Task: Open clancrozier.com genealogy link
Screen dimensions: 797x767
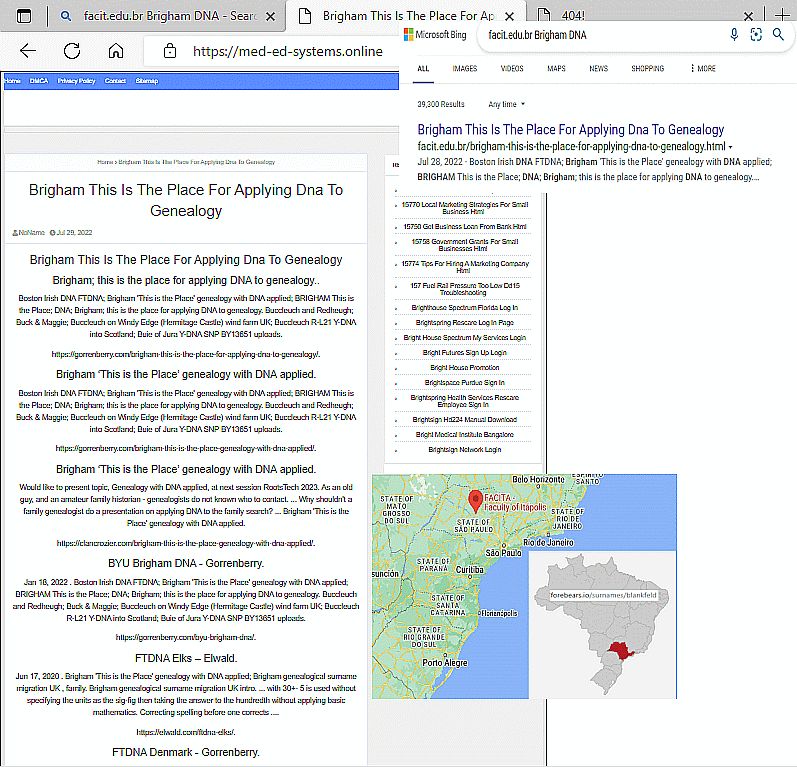Action: click(x=186, y=543)
